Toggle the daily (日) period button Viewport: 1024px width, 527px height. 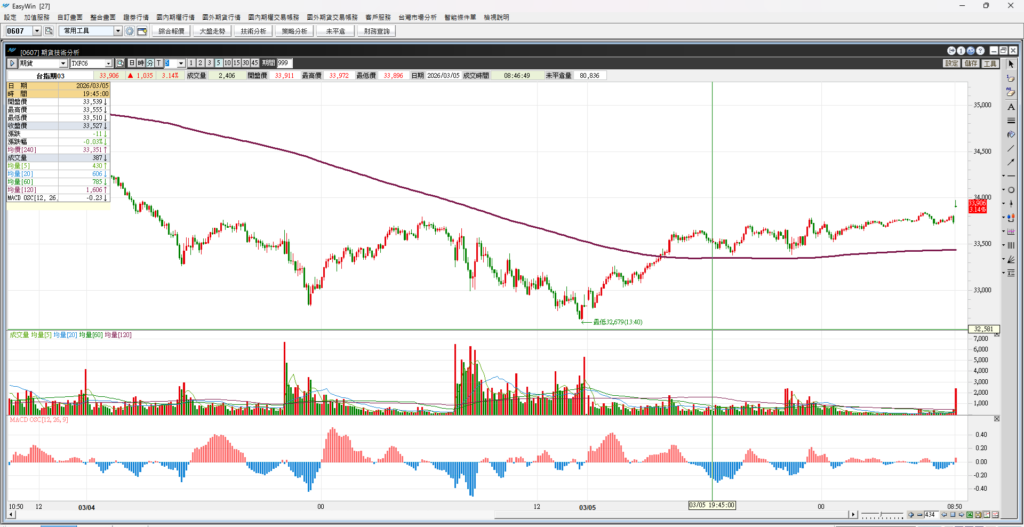tap(132, 63)
